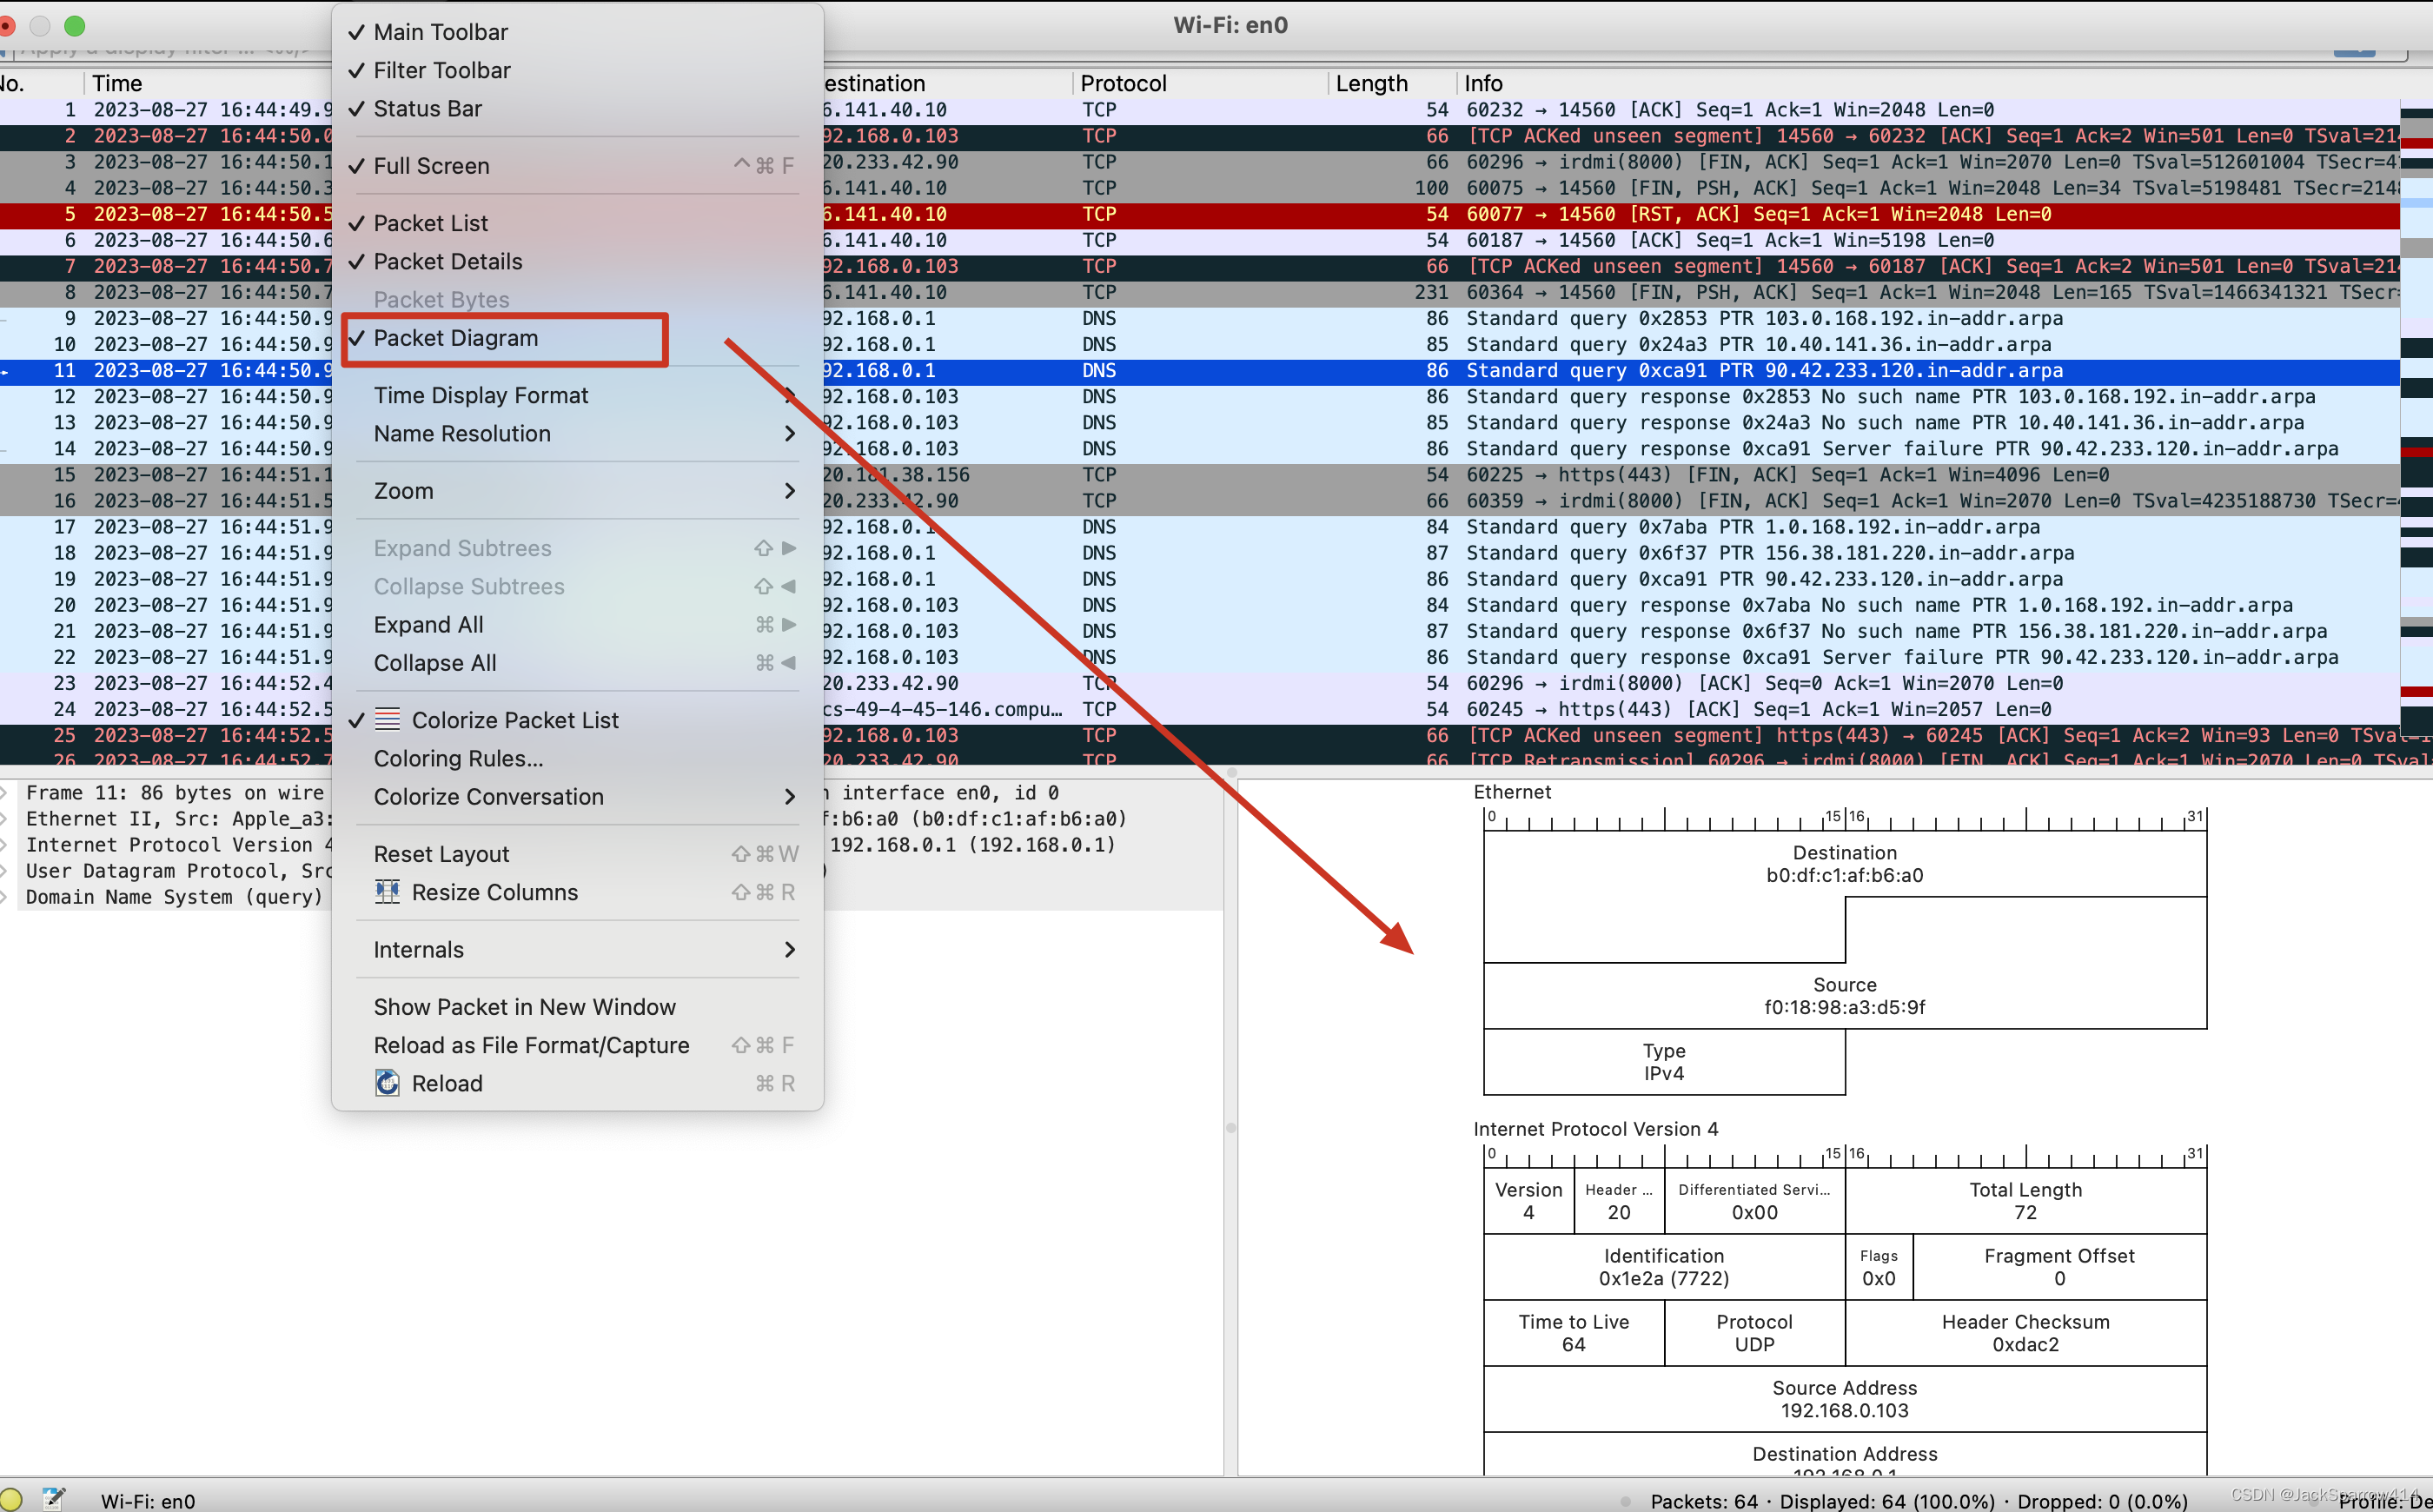2433x1512 pixels.
Task: Select Show Packet in New Window
Action: (524, 1007)
